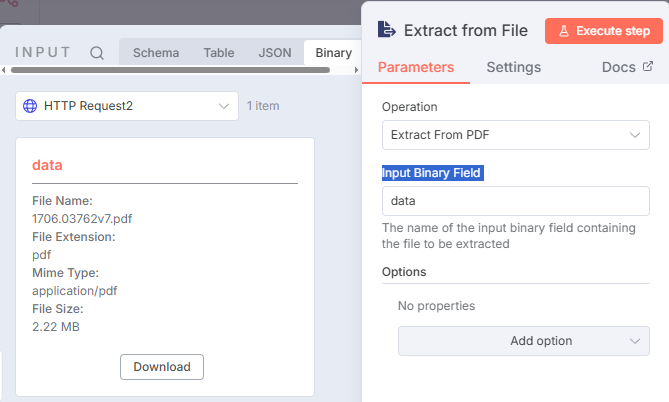Select the Parameters tab
Viewport: 669px width, 402px height.
tap(416, 67)
